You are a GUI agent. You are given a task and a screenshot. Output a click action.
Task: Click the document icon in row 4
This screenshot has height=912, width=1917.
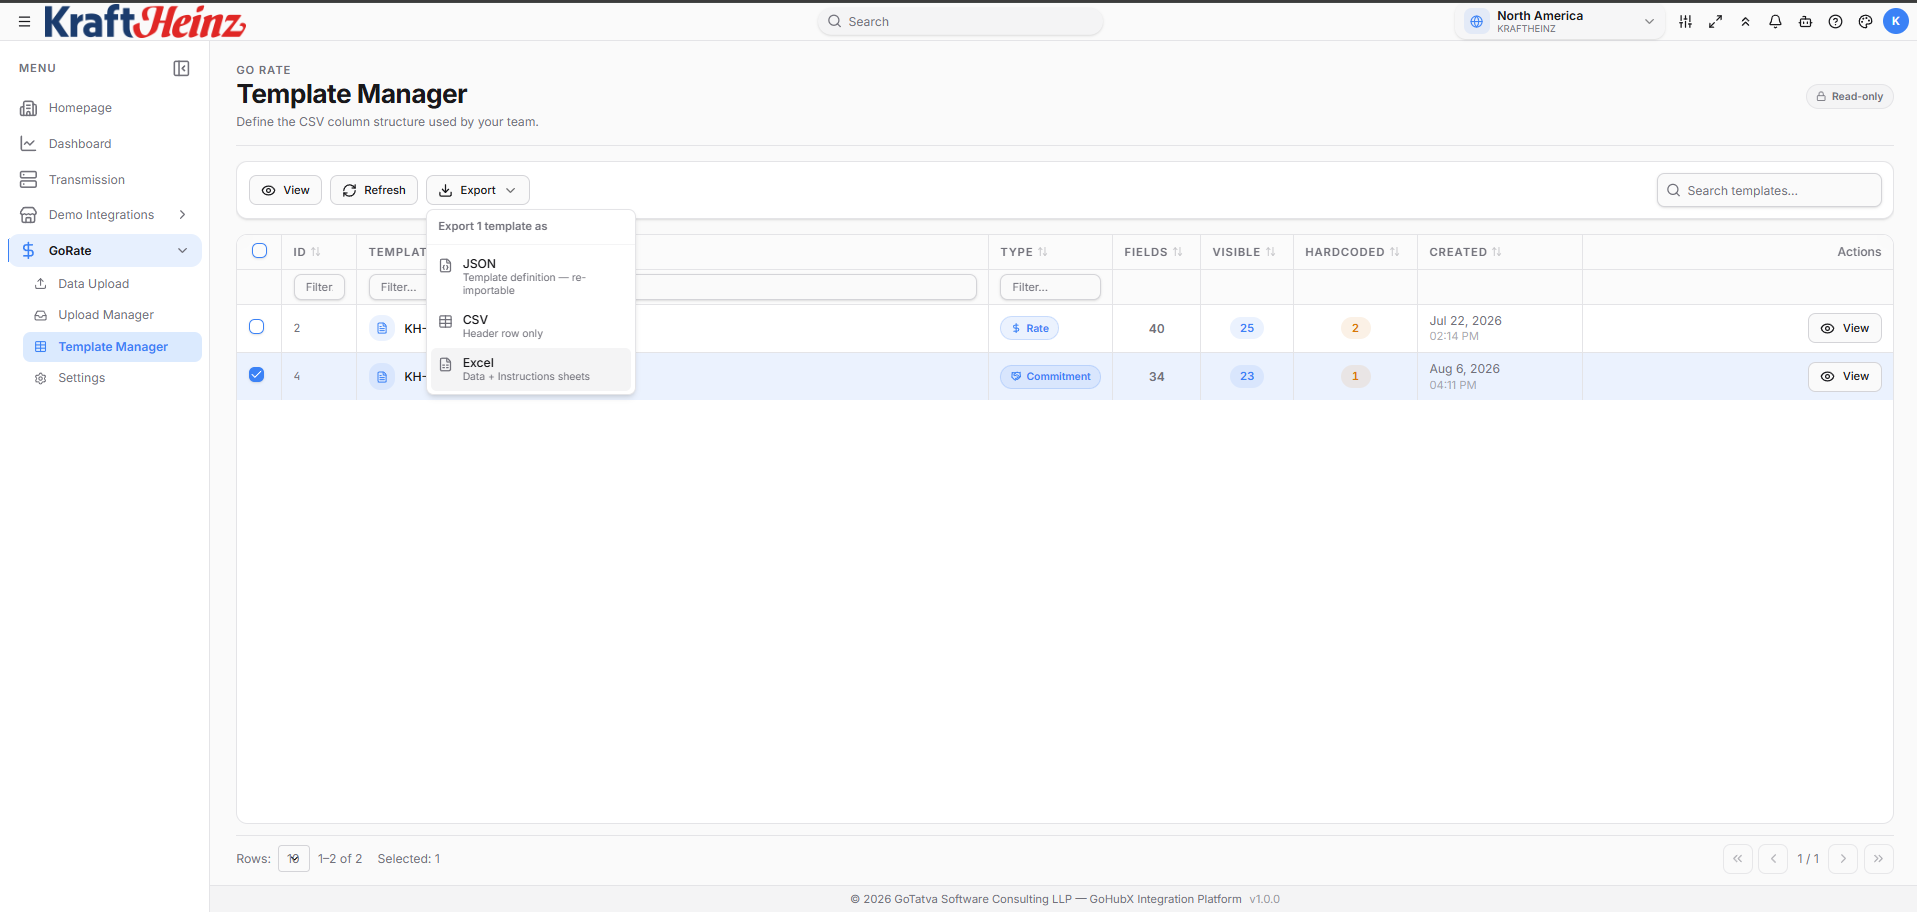pyautogui.click(x=382, y=377)
